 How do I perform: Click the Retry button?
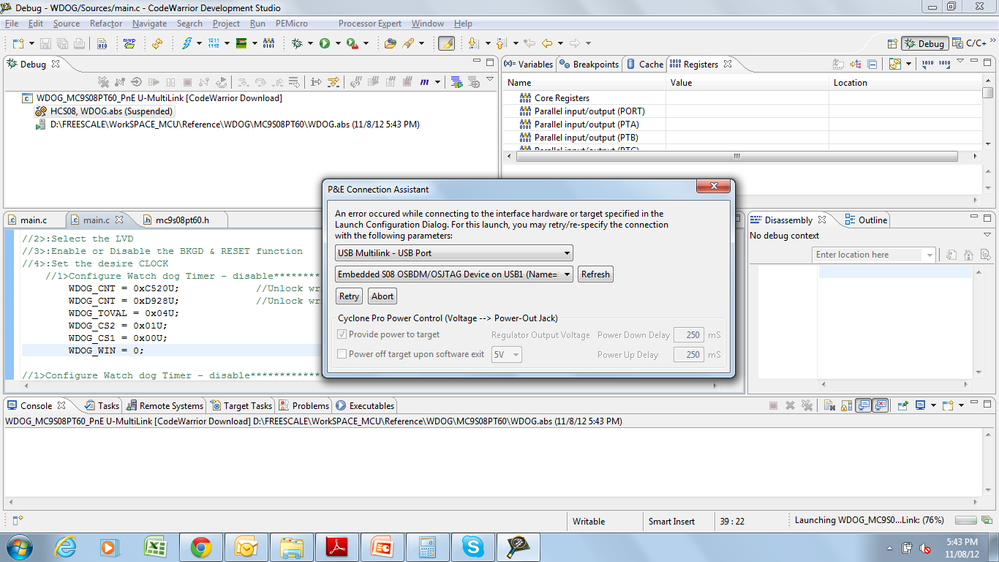click(x=349, y=296)
